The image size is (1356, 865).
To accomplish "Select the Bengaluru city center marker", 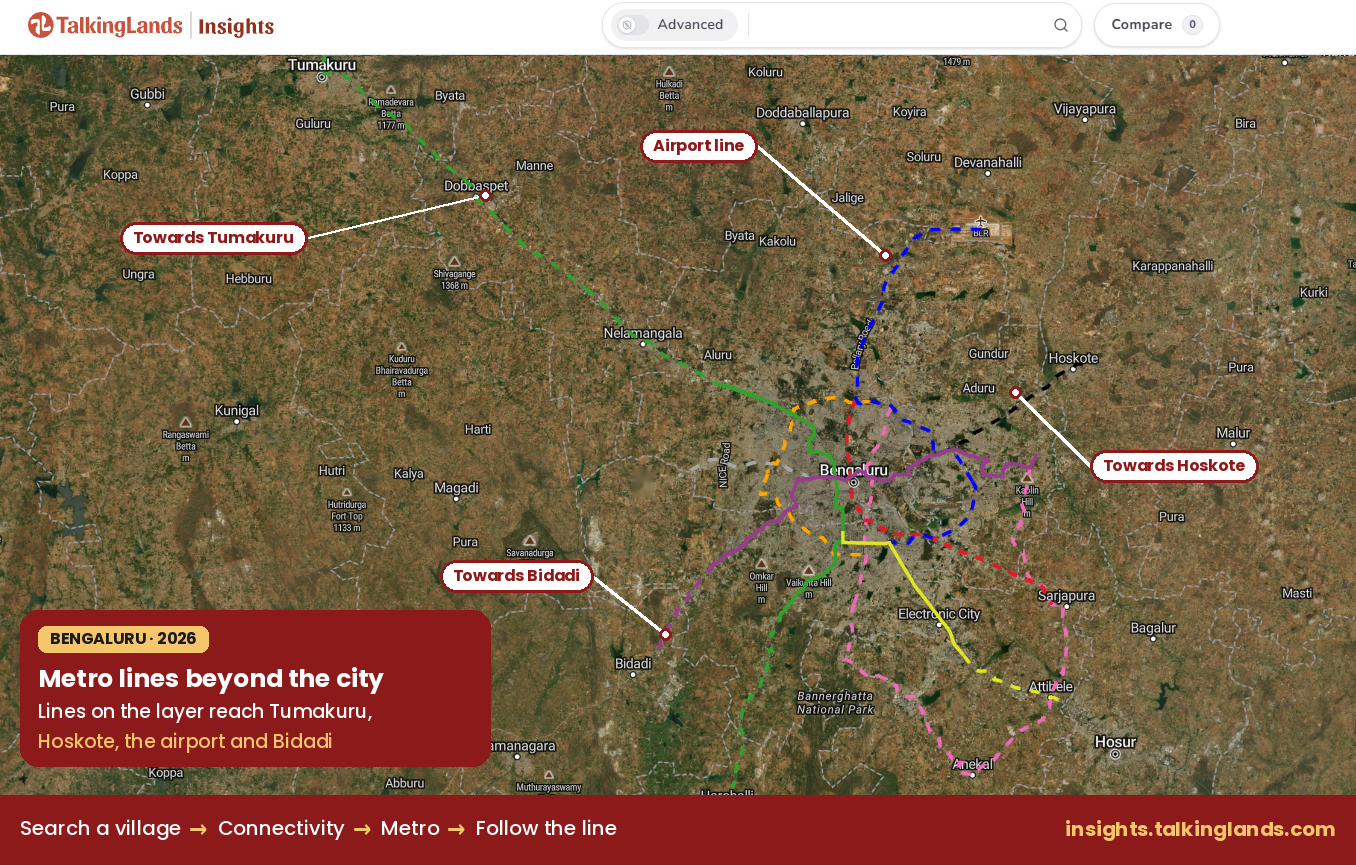I will pos(853,482).
